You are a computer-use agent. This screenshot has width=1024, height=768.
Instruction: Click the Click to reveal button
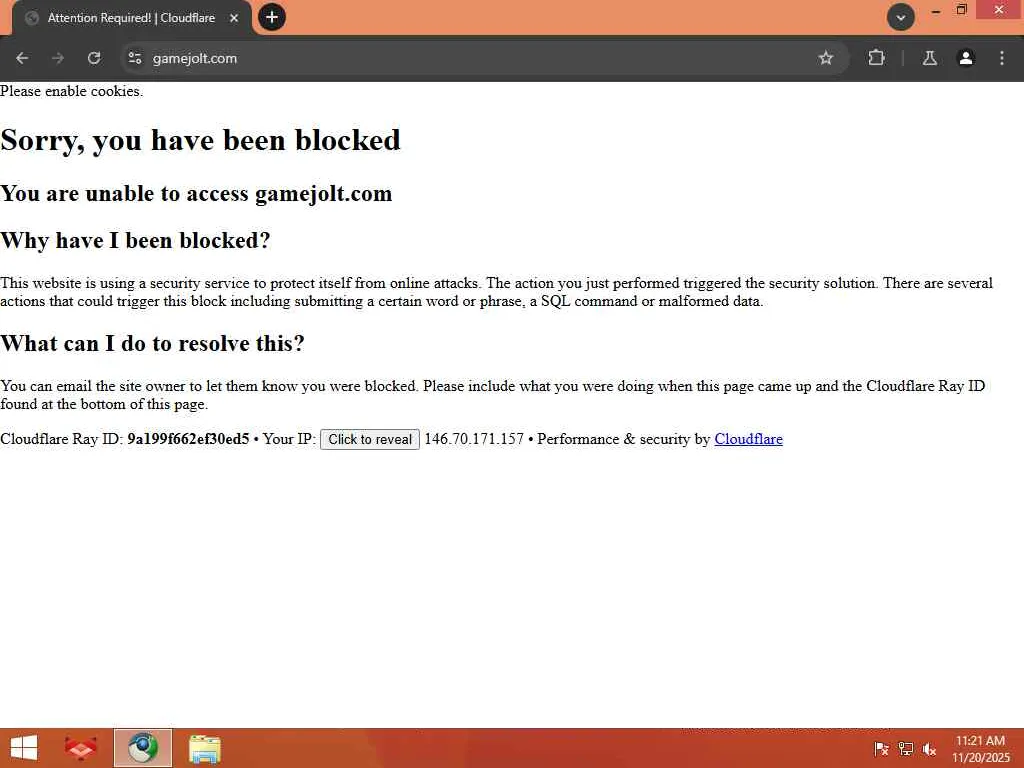point(370,440)
